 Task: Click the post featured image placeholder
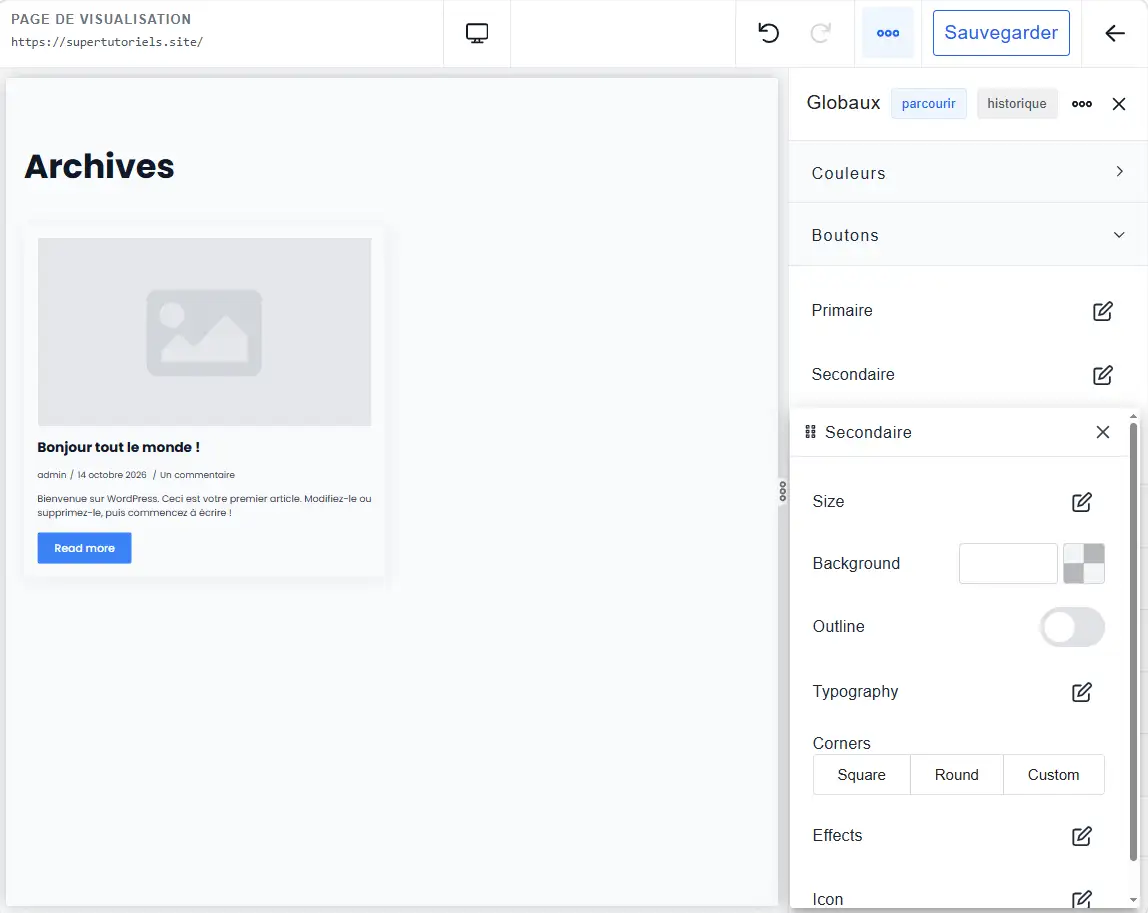(204, 332)
